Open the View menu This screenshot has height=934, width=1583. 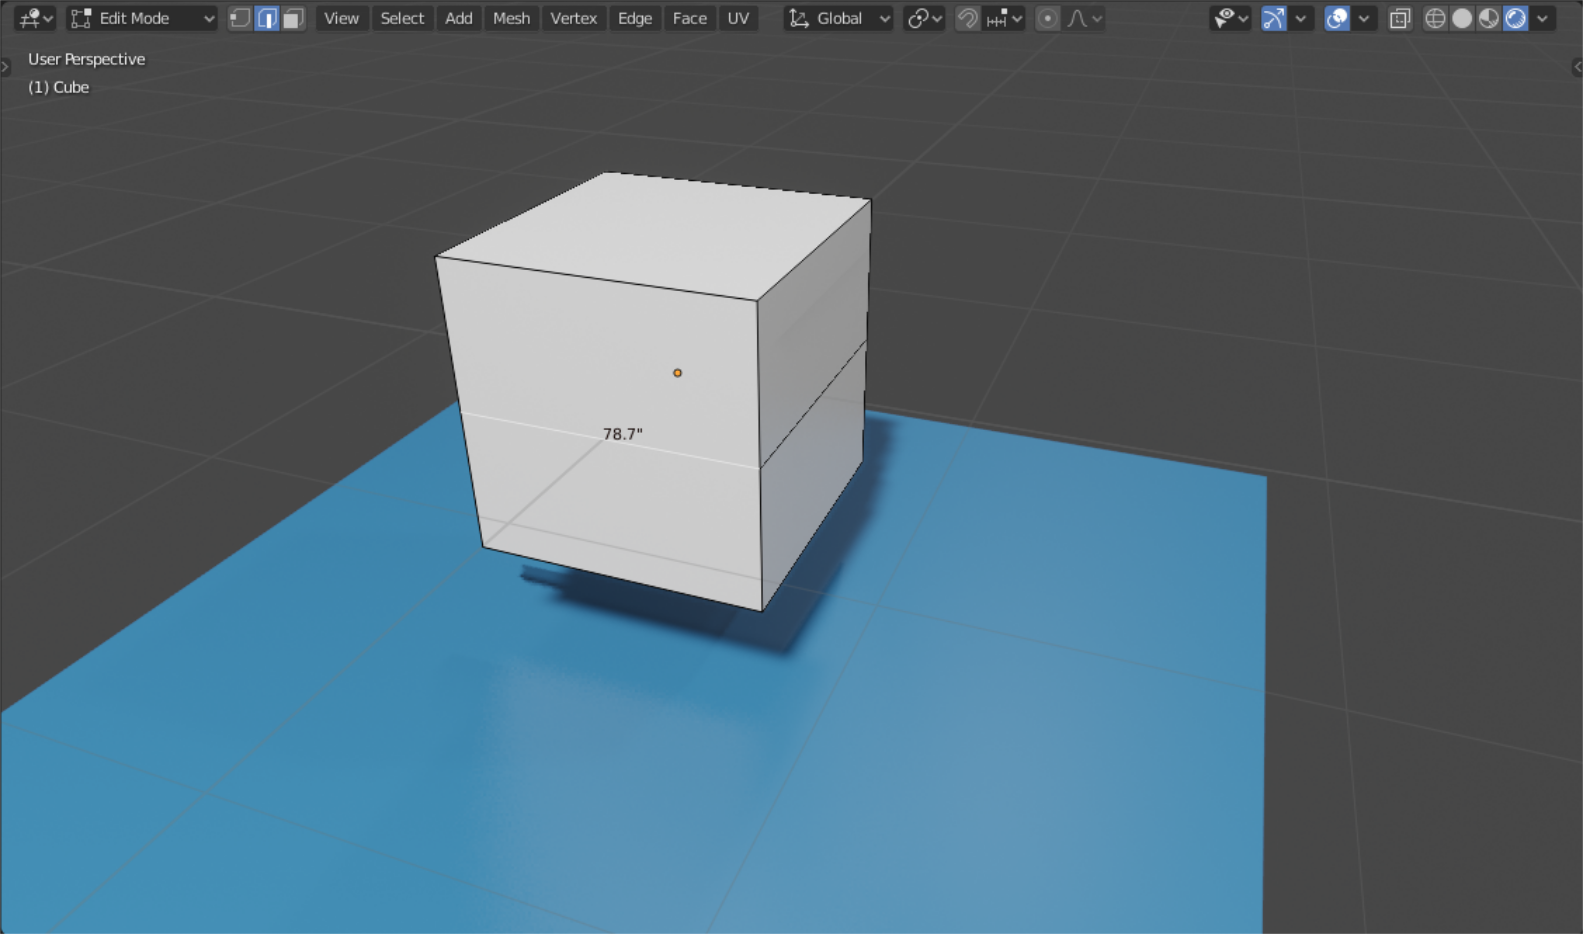coord(341,18)
